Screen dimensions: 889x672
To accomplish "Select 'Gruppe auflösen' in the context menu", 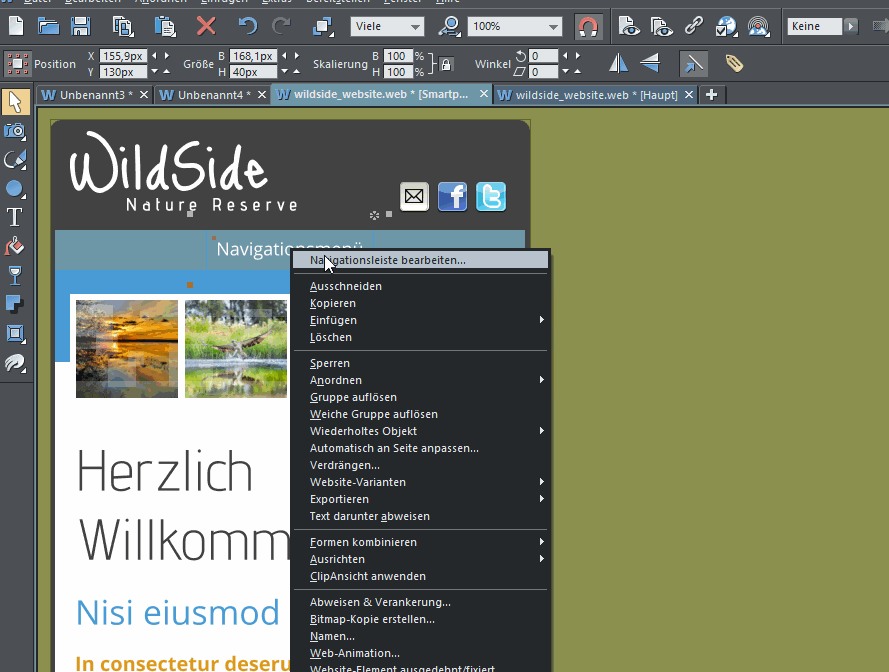I will pyautogui.click(x=421, y=397).
